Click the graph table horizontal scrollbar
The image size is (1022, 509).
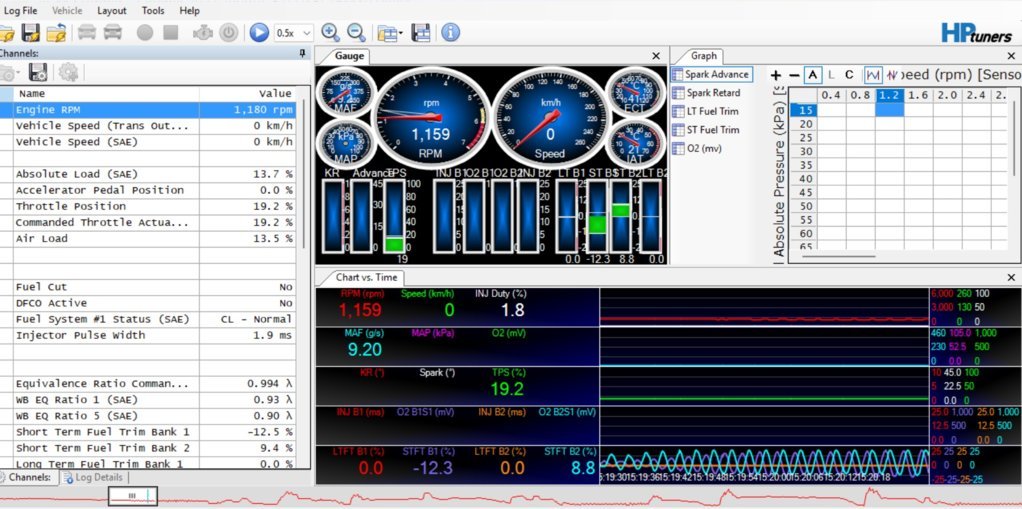pos(839,256)
